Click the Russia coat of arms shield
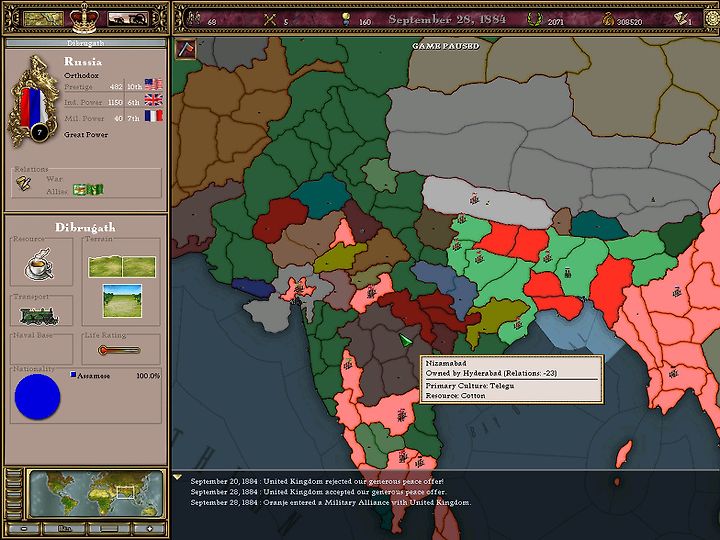The height and width of the screenshot is (540, 720). pos(33,101)
